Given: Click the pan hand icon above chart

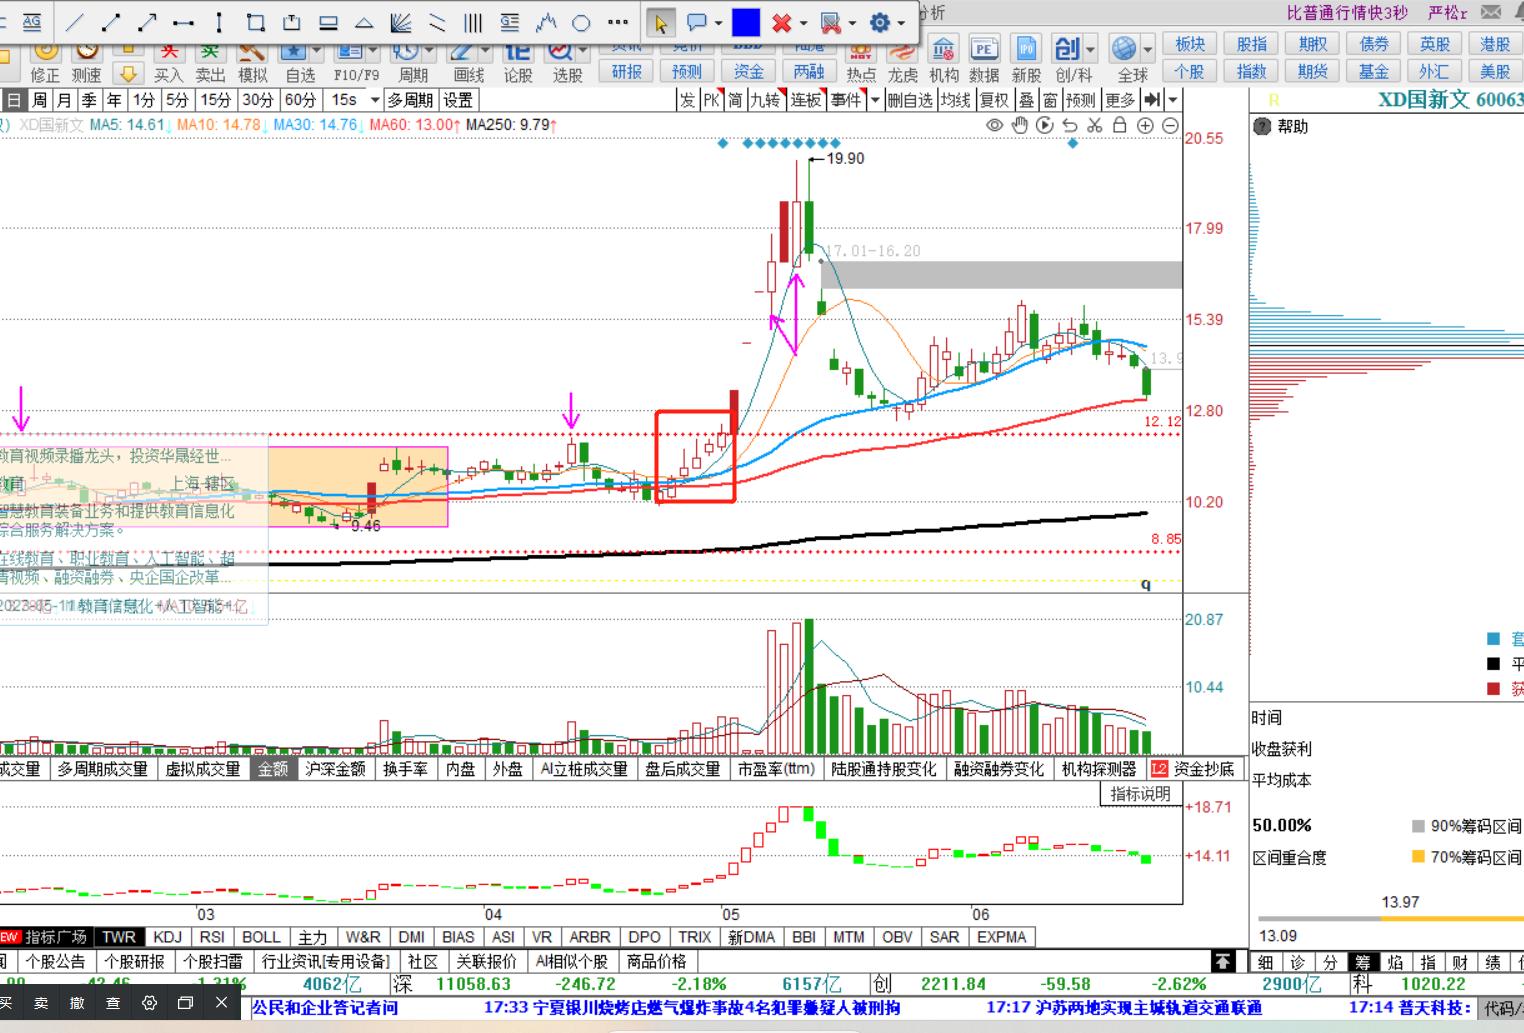Looking at the screenshot, I should point(1019,125).
